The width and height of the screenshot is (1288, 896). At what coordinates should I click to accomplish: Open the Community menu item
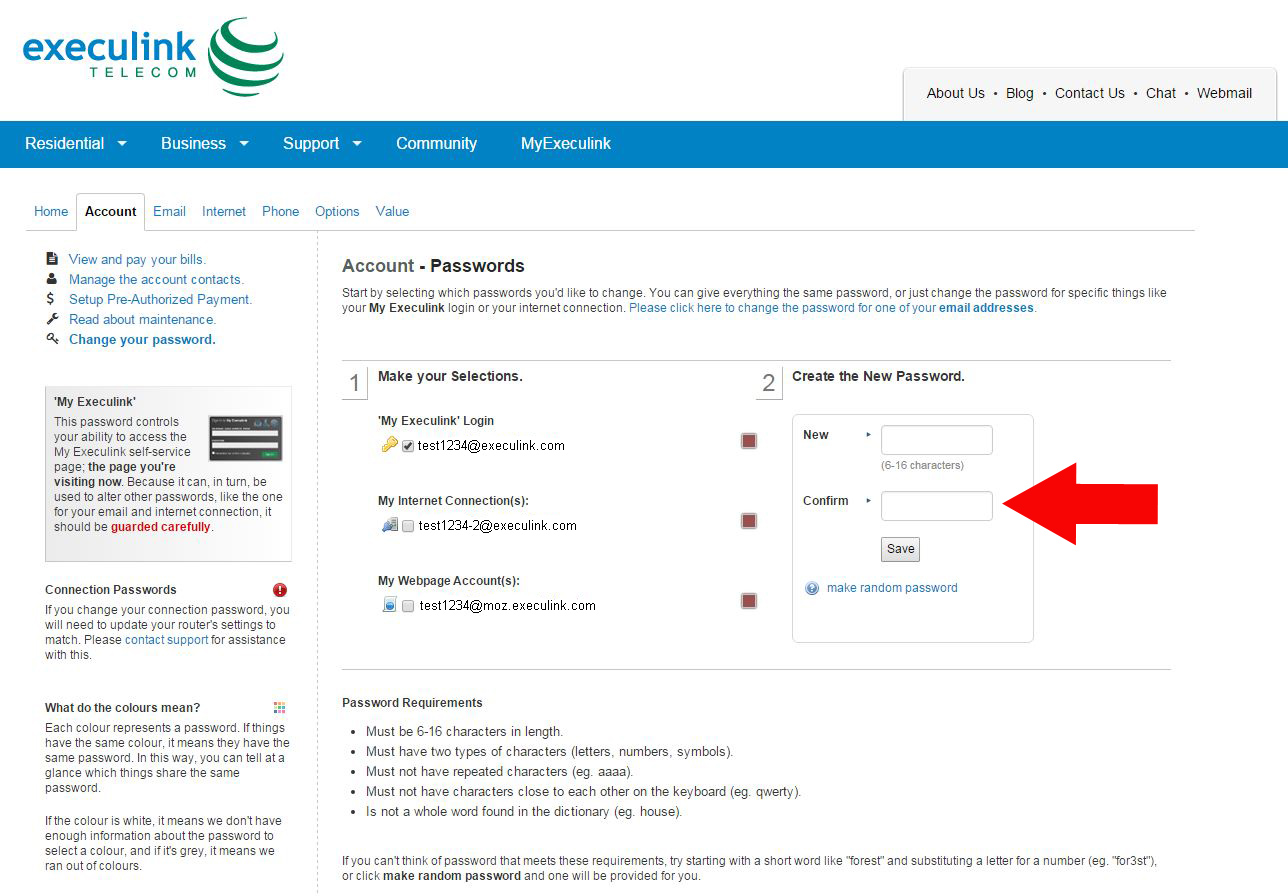(x=436, y=144)
